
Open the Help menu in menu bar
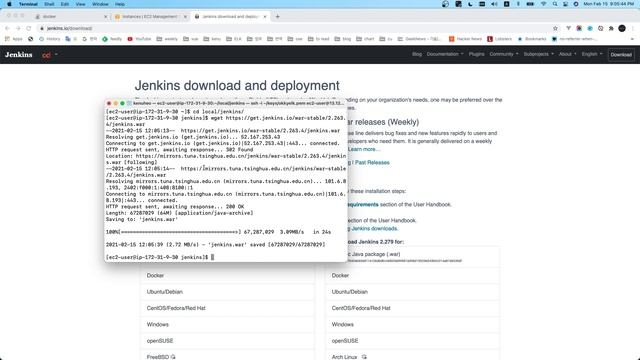[x=120, y=4]
